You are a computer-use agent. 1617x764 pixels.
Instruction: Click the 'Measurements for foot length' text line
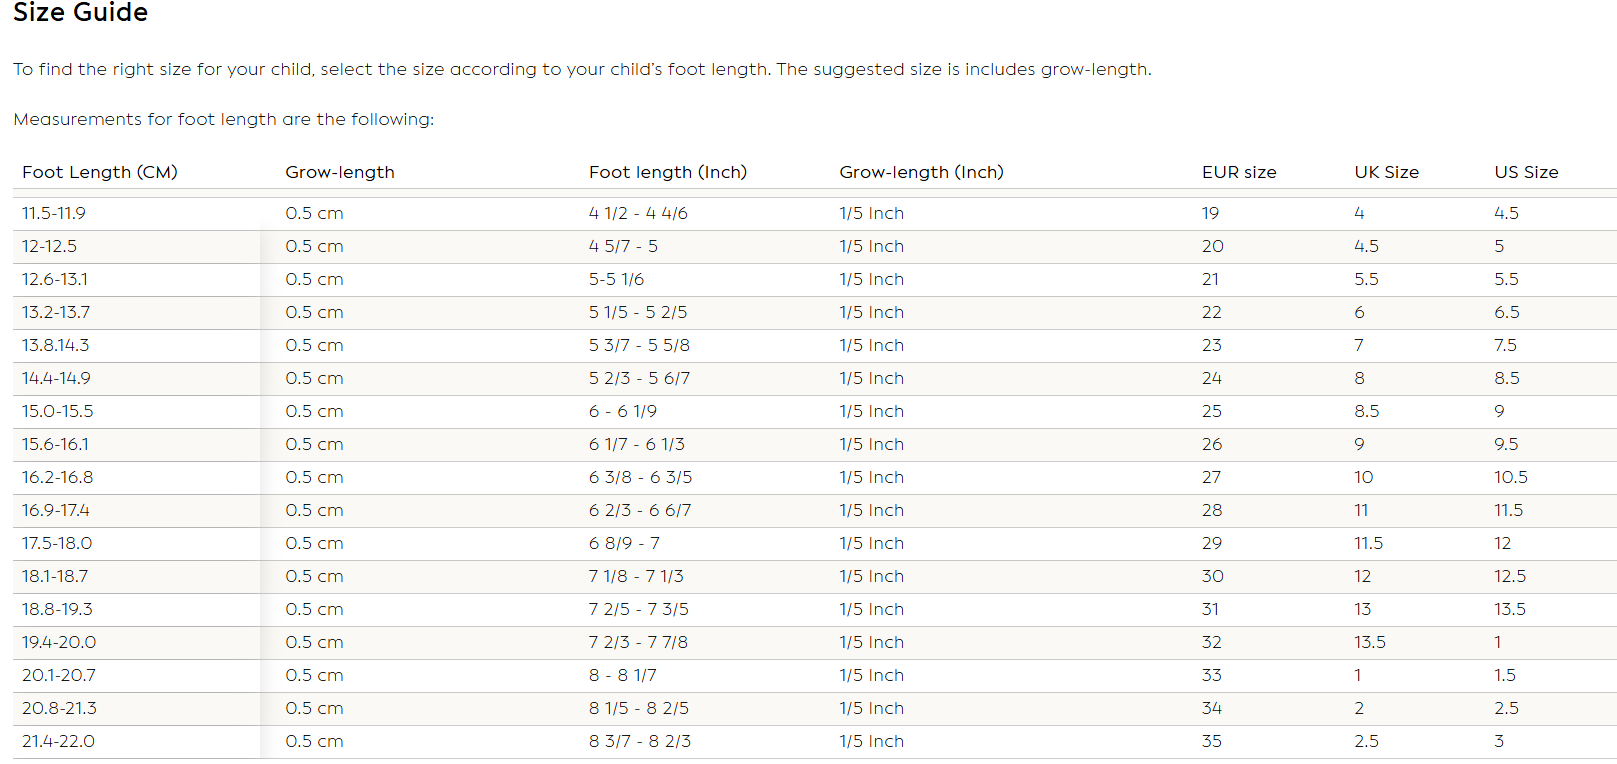[x=224, y=119]
